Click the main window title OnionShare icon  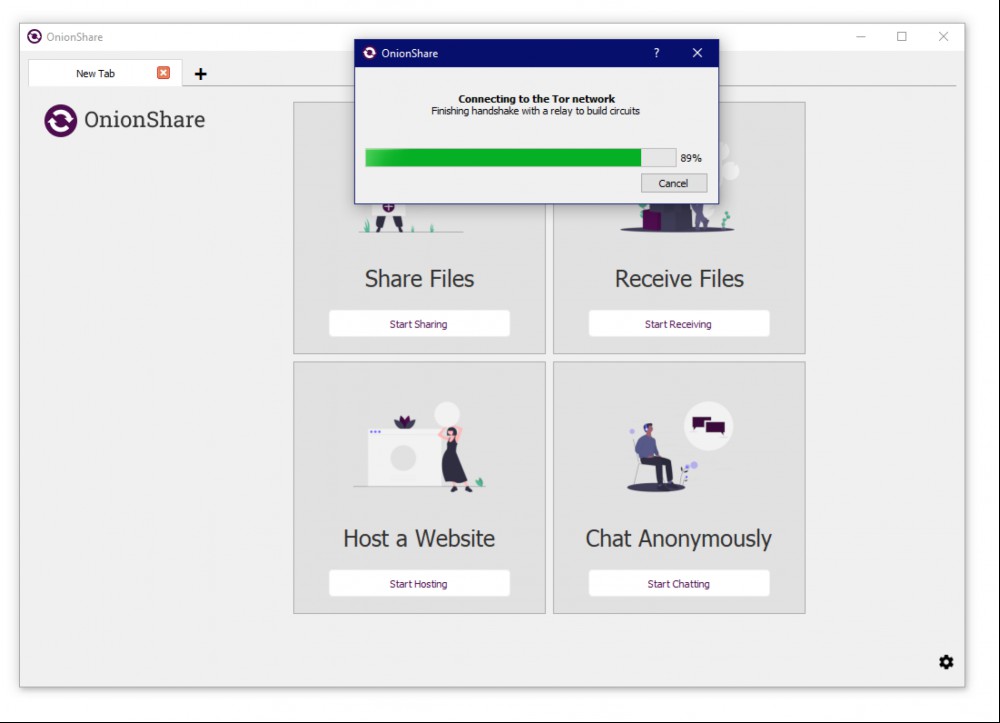tap(34, 37)
